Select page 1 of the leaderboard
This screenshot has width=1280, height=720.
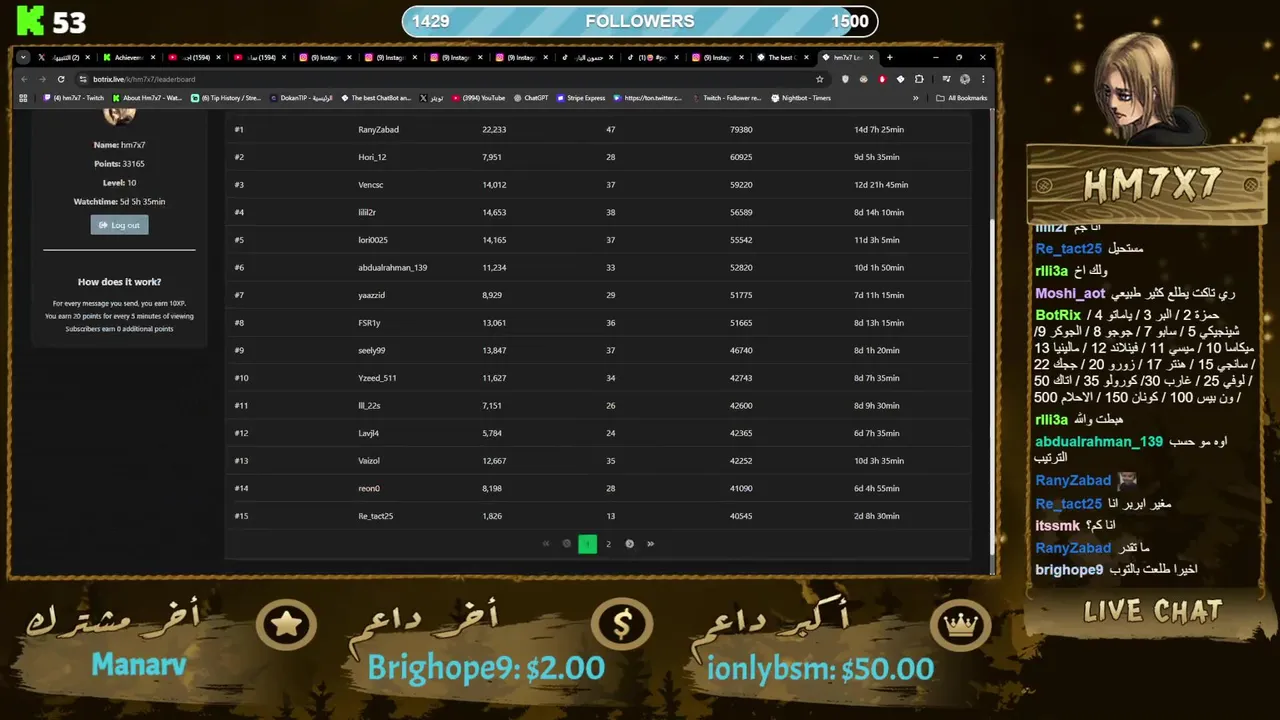click(587, 544)
